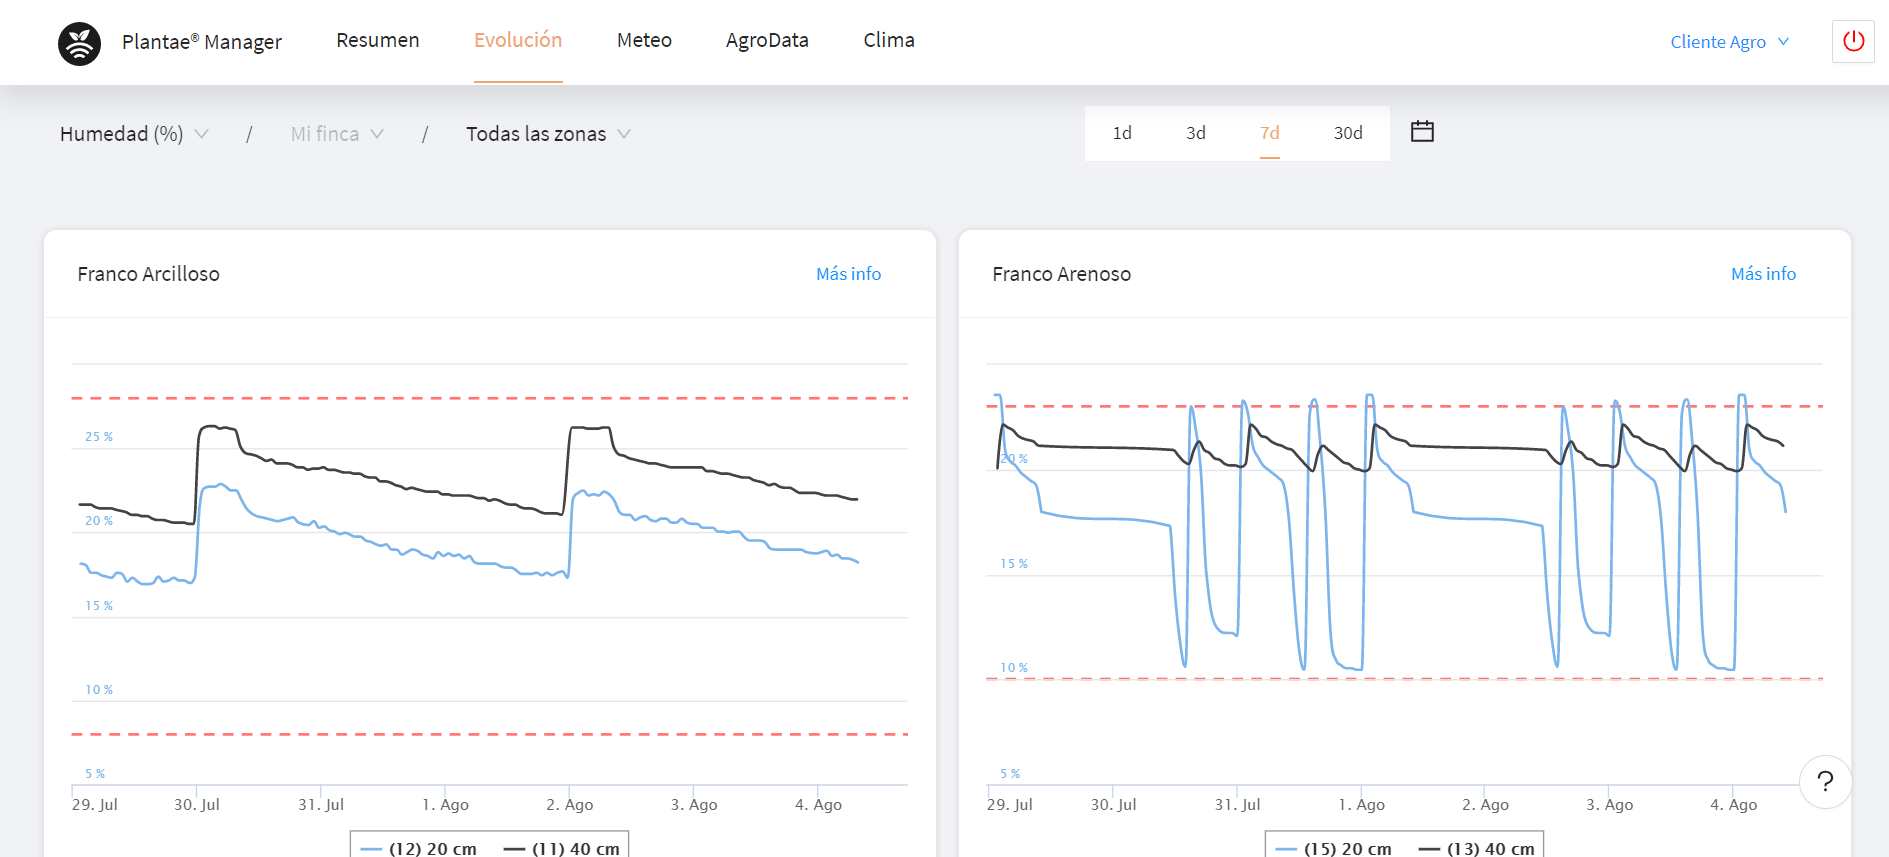Screen dimensions: 1889x857
Task: Click Más info for Franco Arcilloso
Action: 848,274
